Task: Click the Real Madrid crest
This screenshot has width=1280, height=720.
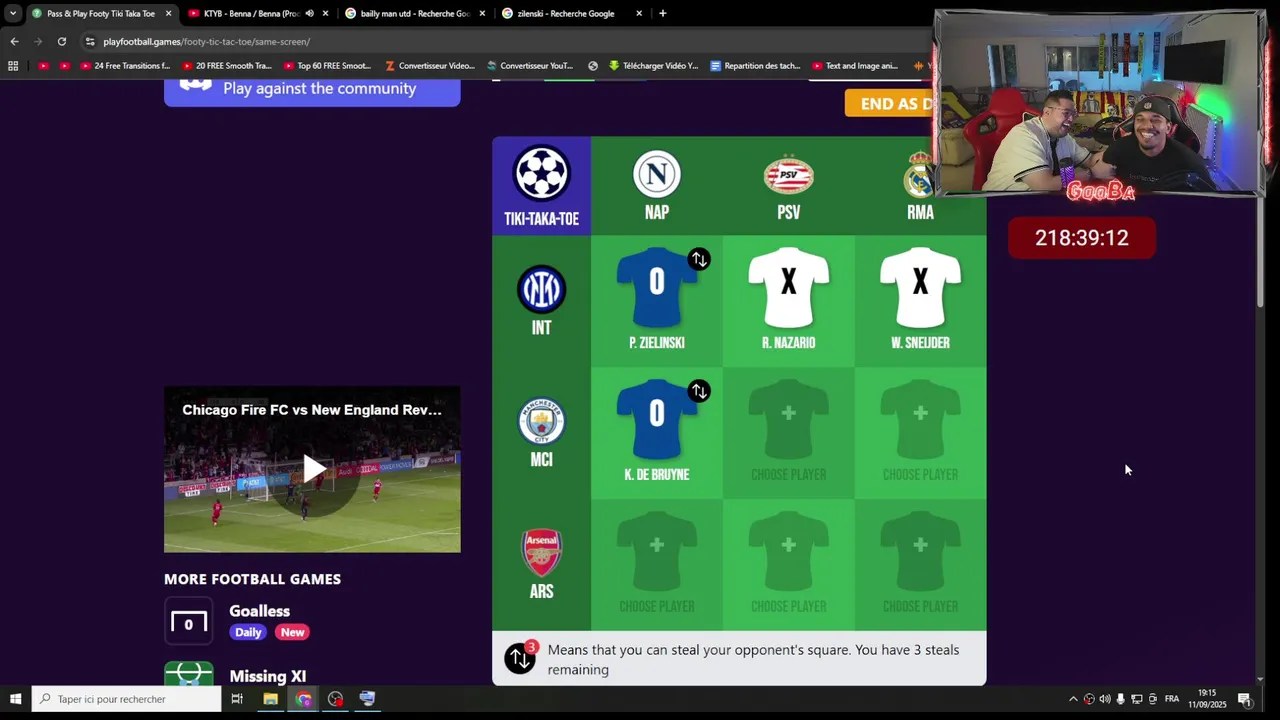Action: [x=919, y=175]
